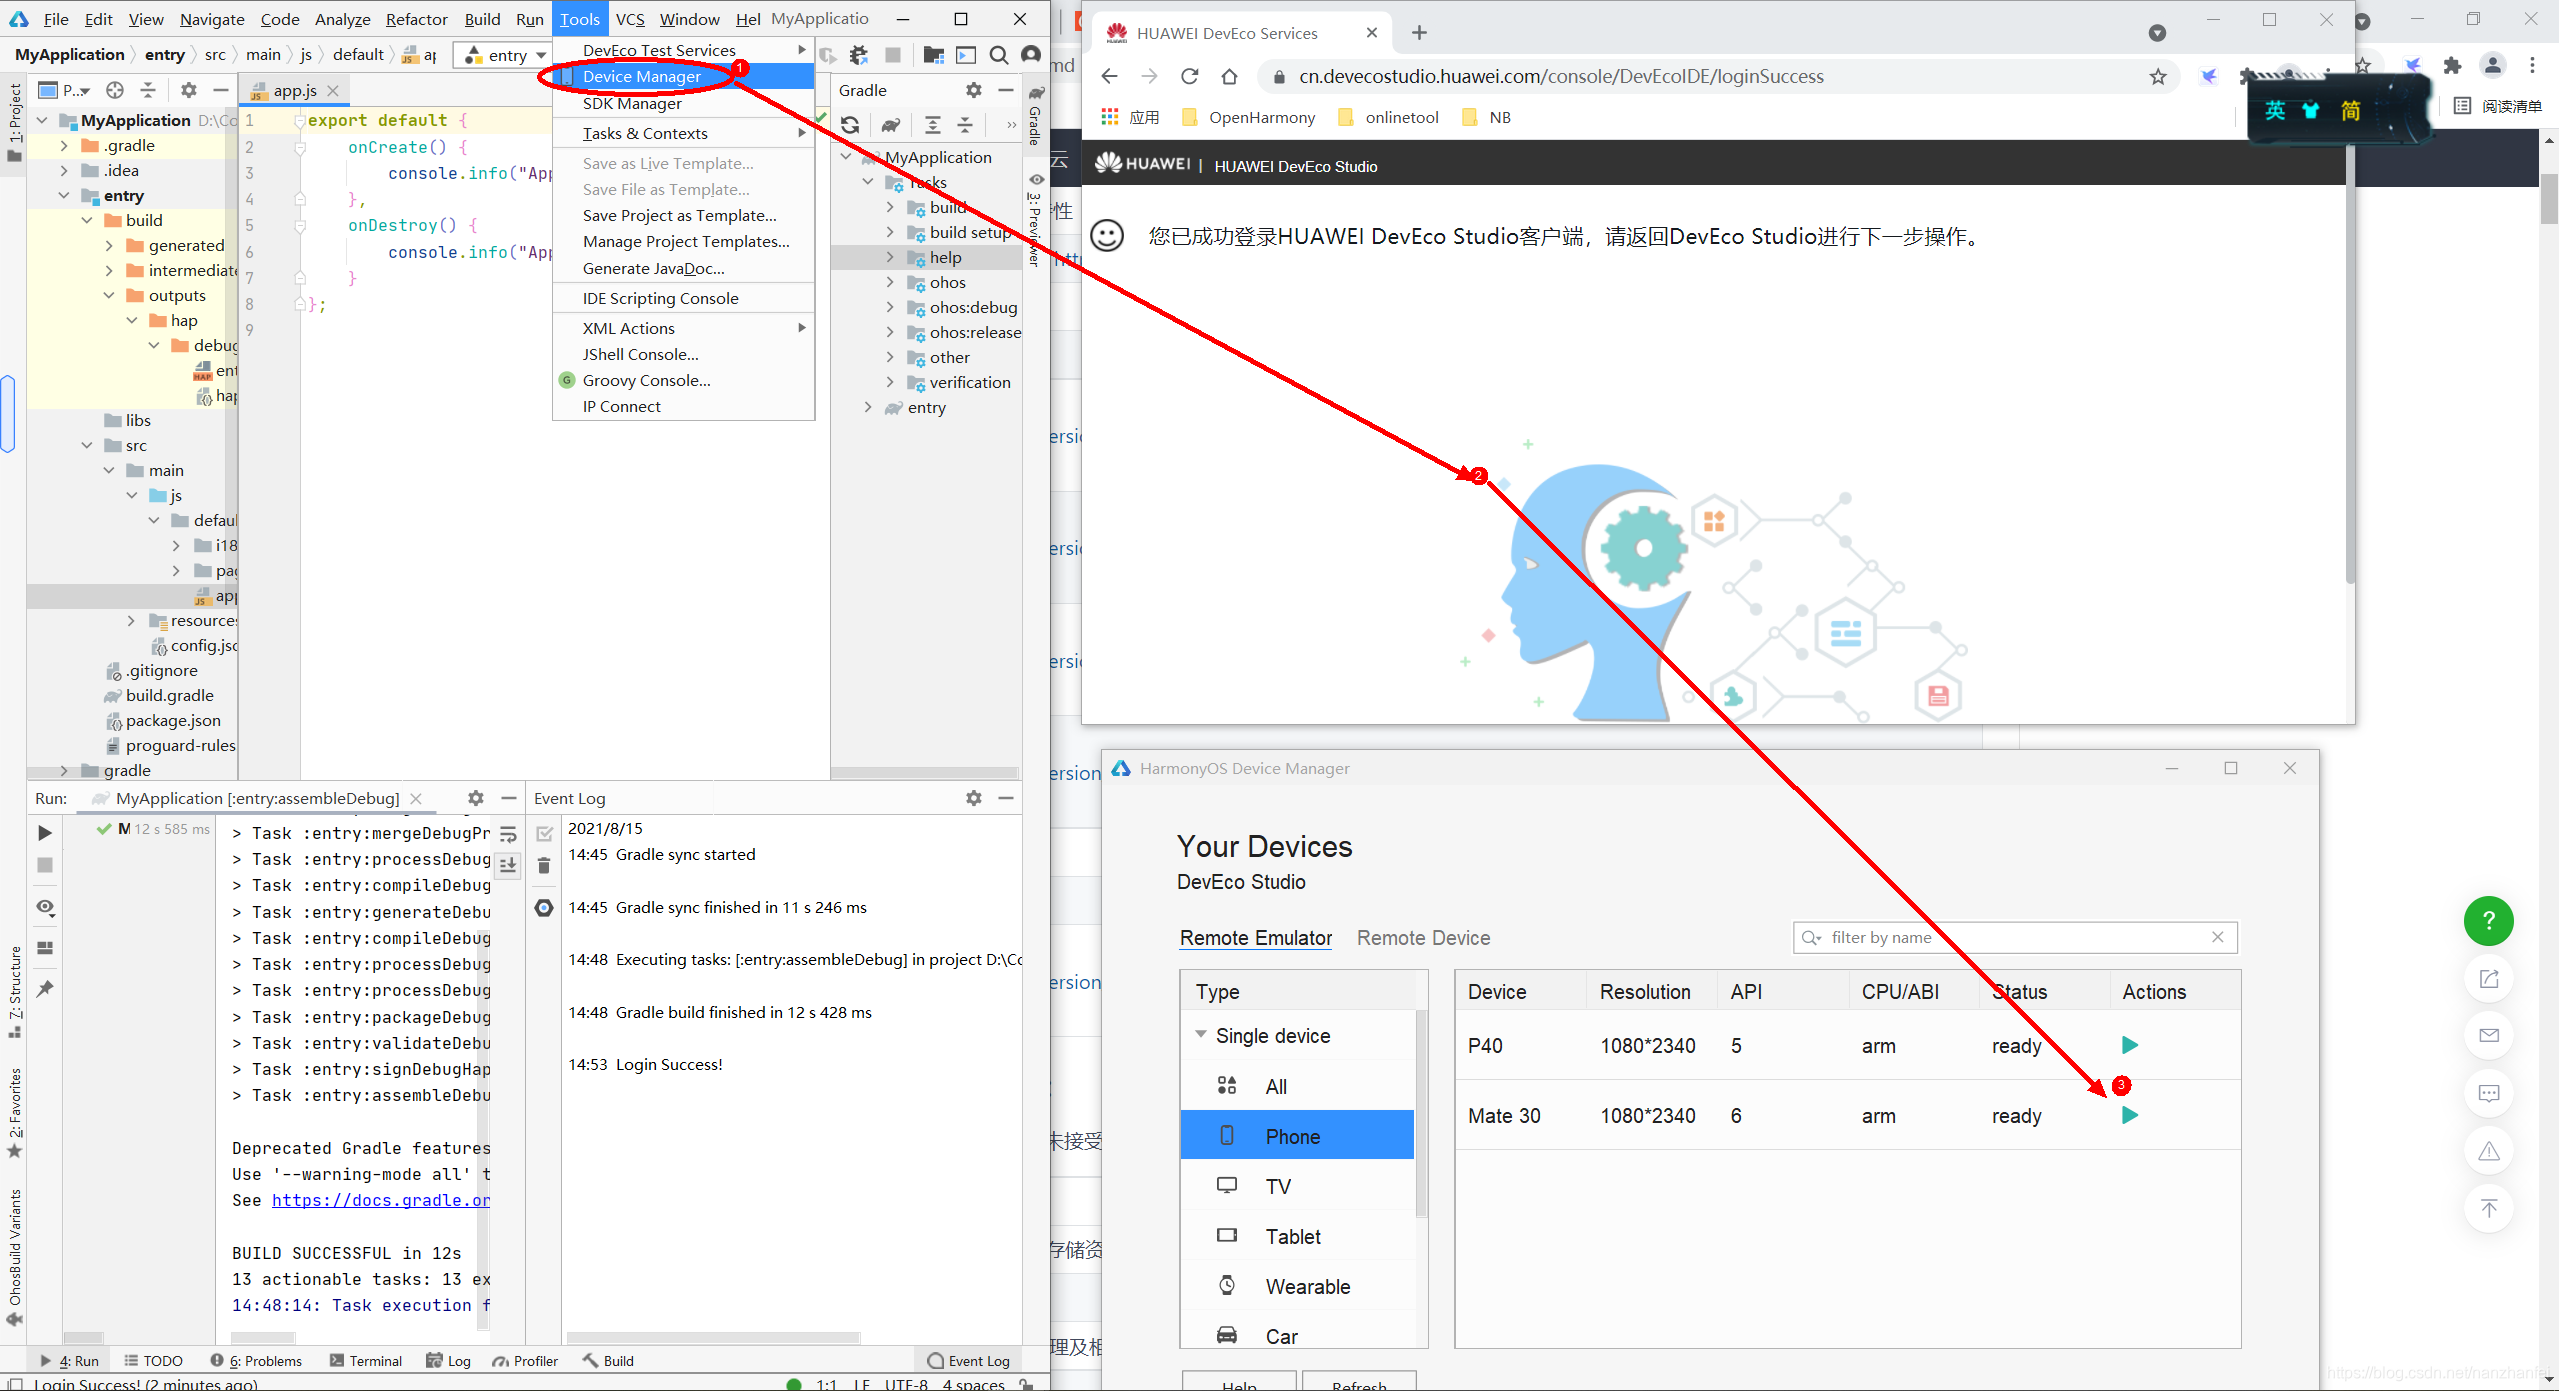
Task: Expand all in Gradle panel
Action: 933,125
